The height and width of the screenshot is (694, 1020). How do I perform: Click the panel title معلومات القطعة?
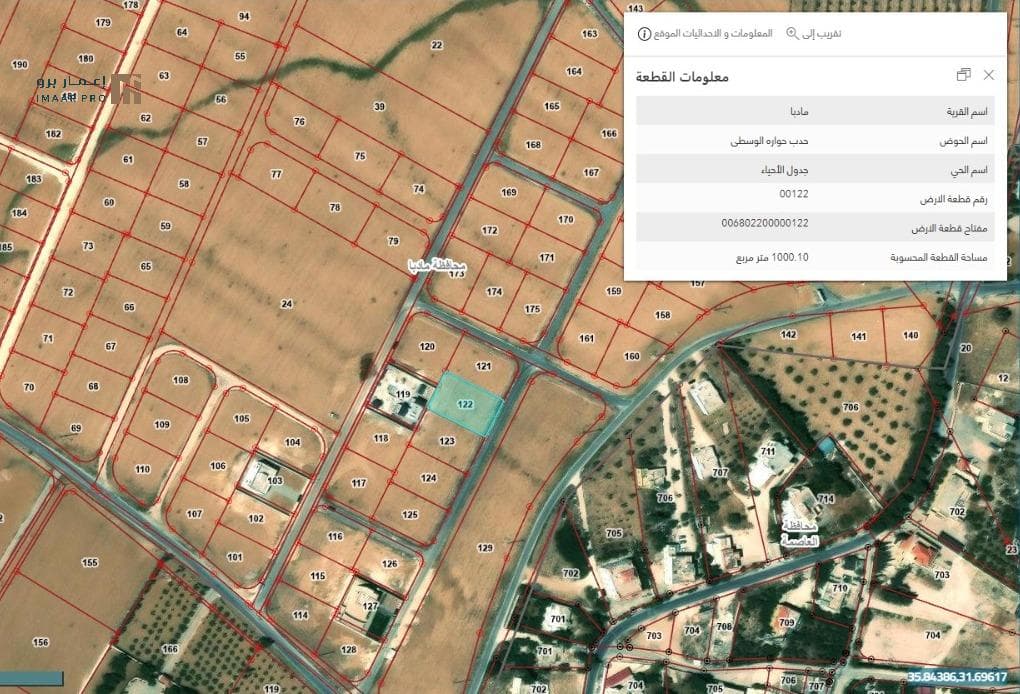tap(682, 77)
